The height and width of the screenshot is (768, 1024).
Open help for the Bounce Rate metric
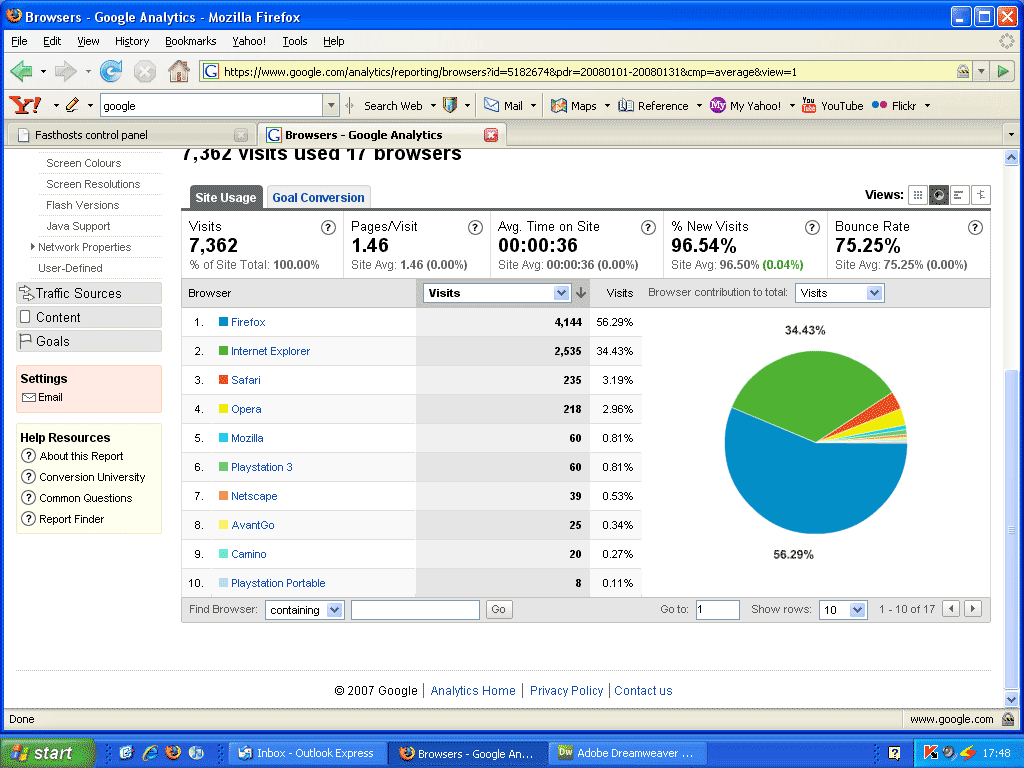pos(975,227)
